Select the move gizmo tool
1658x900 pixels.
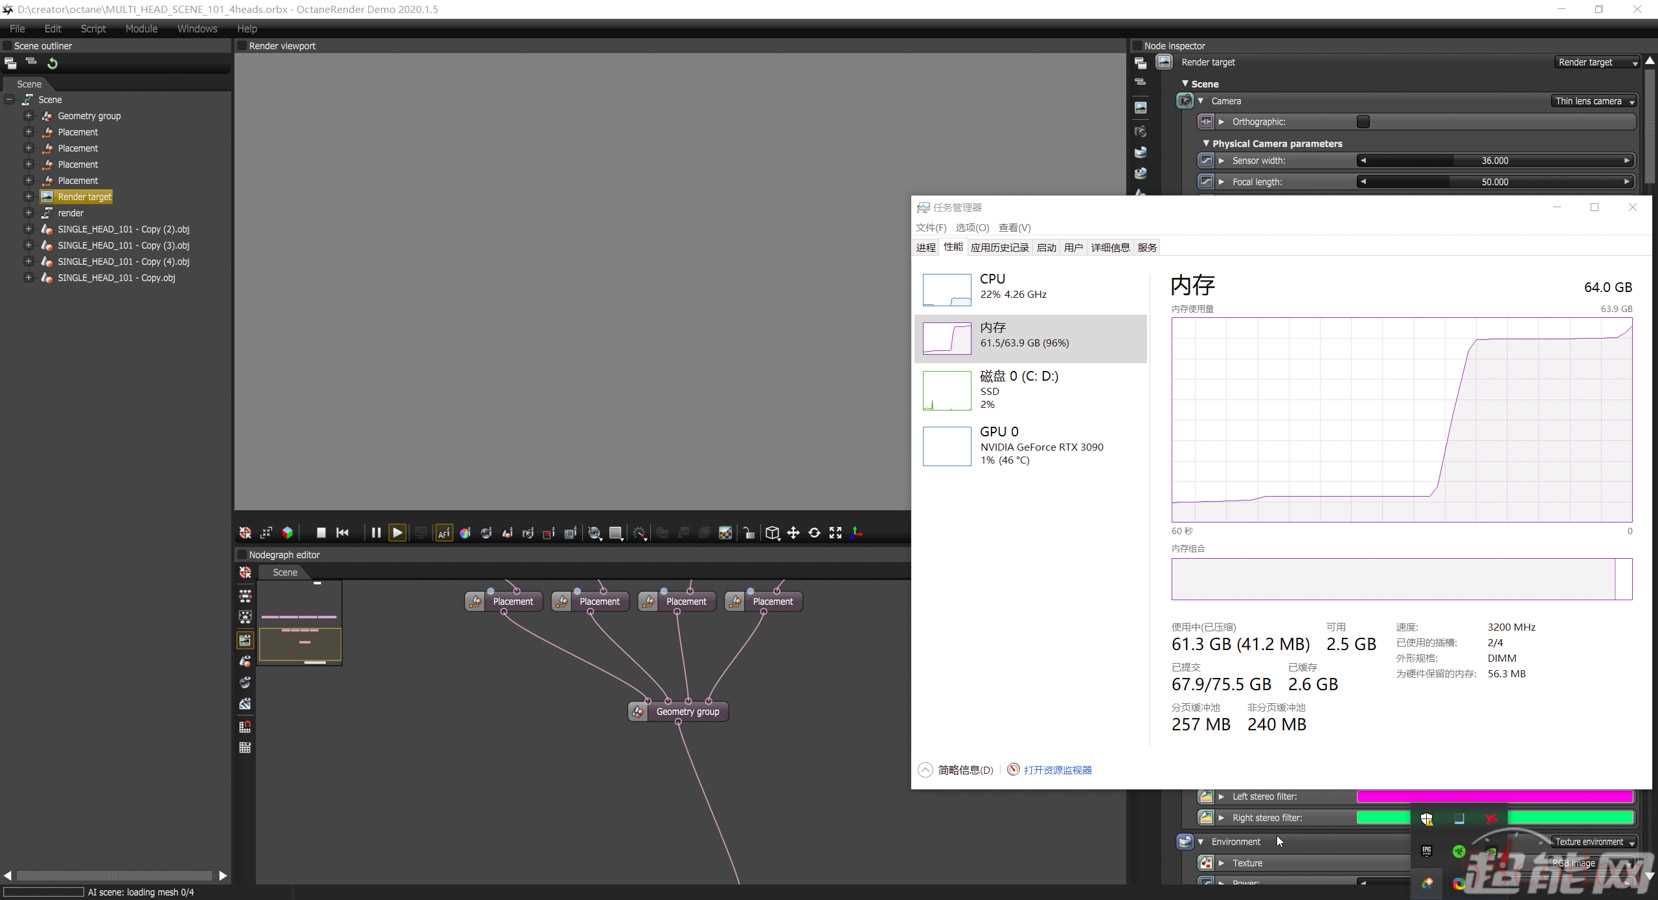click(x=793, y=533)
